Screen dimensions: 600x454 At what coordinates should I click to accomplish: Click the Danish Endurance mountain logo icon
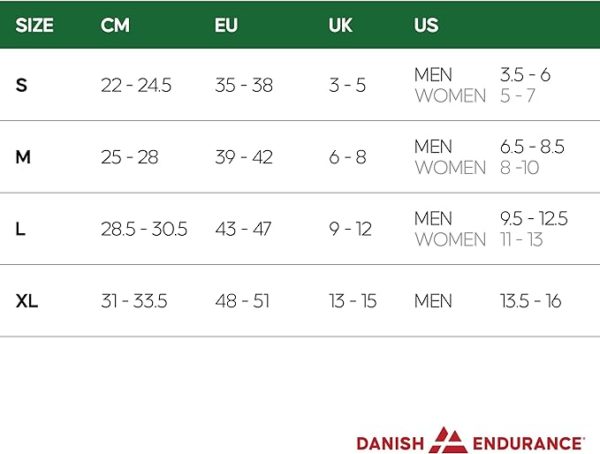448,440
